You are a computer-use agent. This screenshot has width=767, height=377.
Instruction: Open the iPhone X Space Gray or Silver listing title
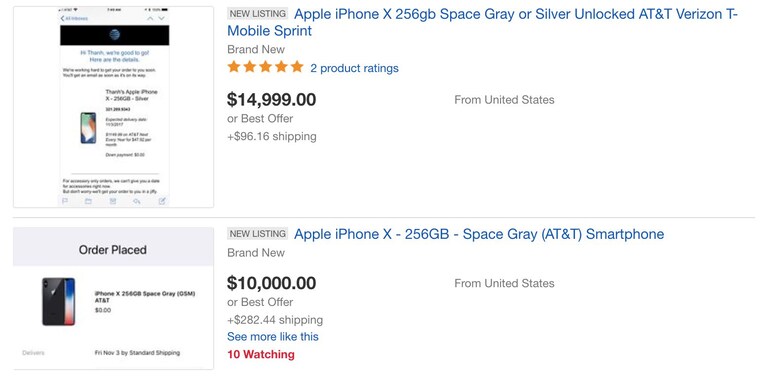click(x=482, y=22)
